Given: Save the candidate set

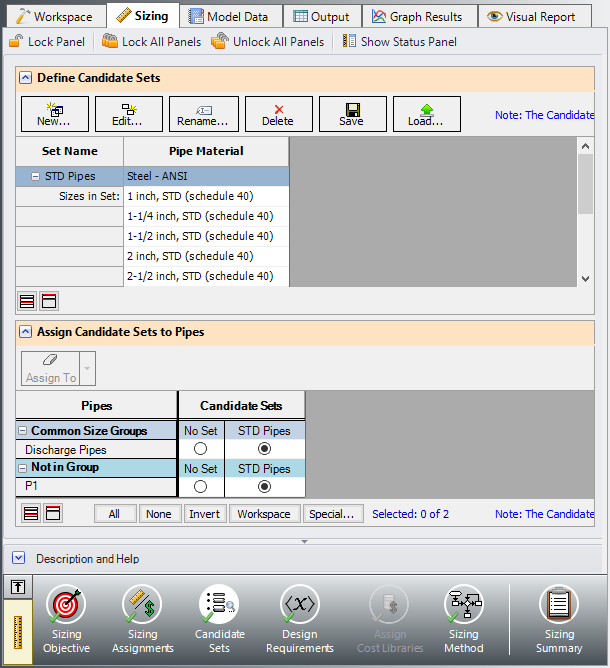Looking at the screenshot, I should tap(352, 114).
